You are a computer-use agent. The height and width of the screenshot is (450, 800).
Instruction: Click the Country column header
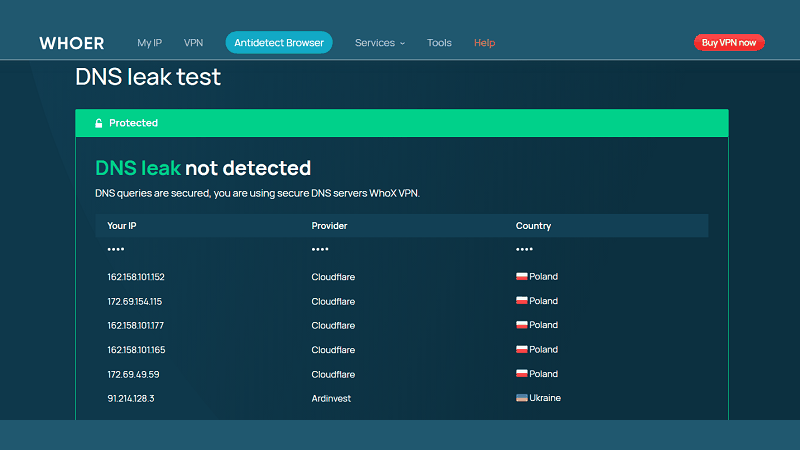pyautogui.click(x=533, y=226)
